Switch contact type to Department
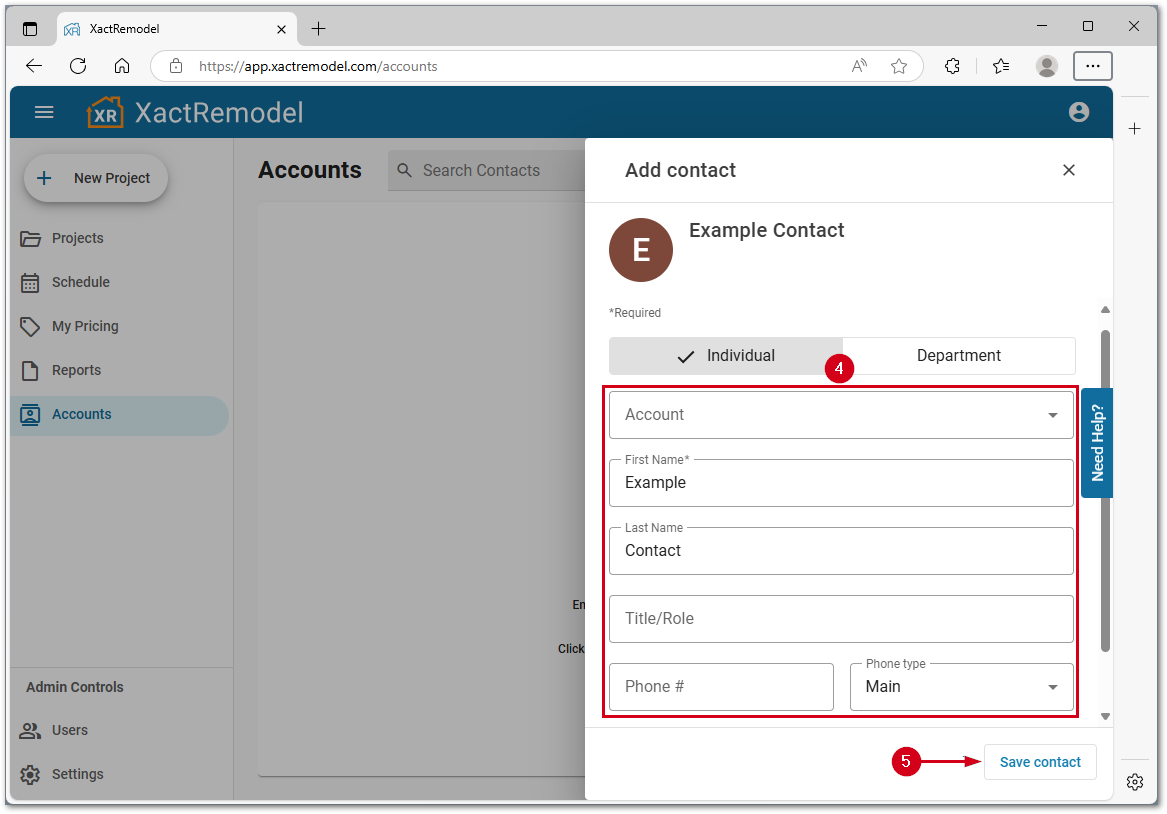 point(958,356)
